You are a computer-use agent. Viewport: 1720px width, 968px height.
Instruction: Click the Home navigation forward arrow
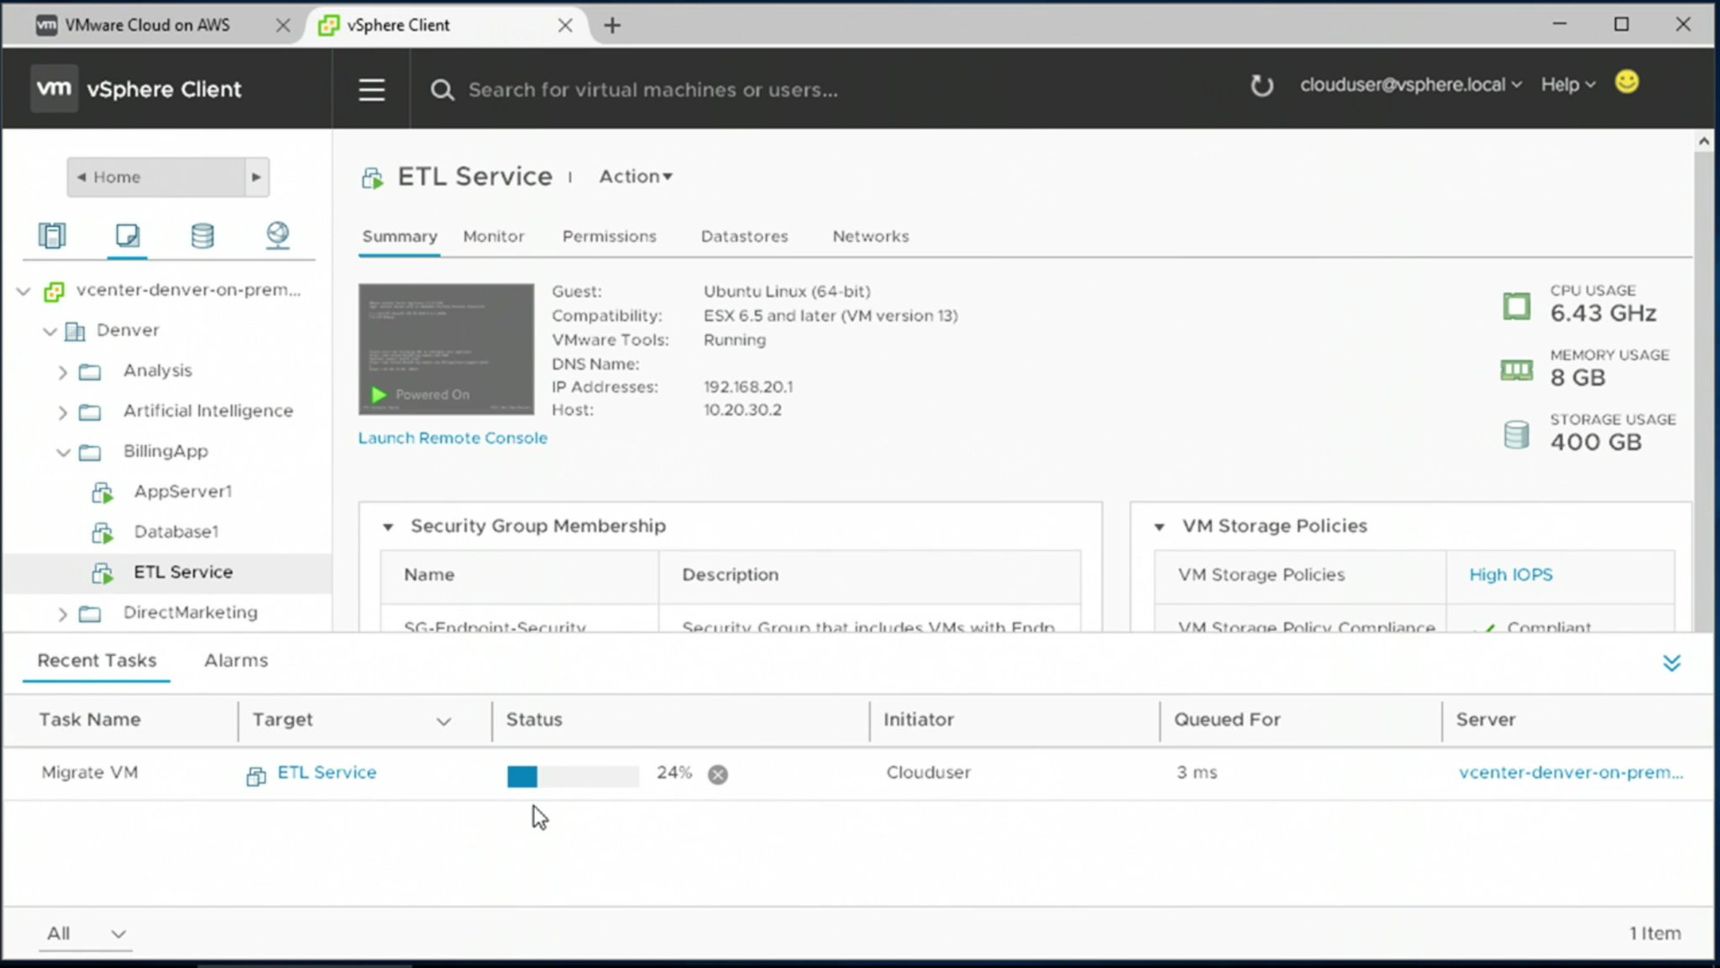(257, 177)
